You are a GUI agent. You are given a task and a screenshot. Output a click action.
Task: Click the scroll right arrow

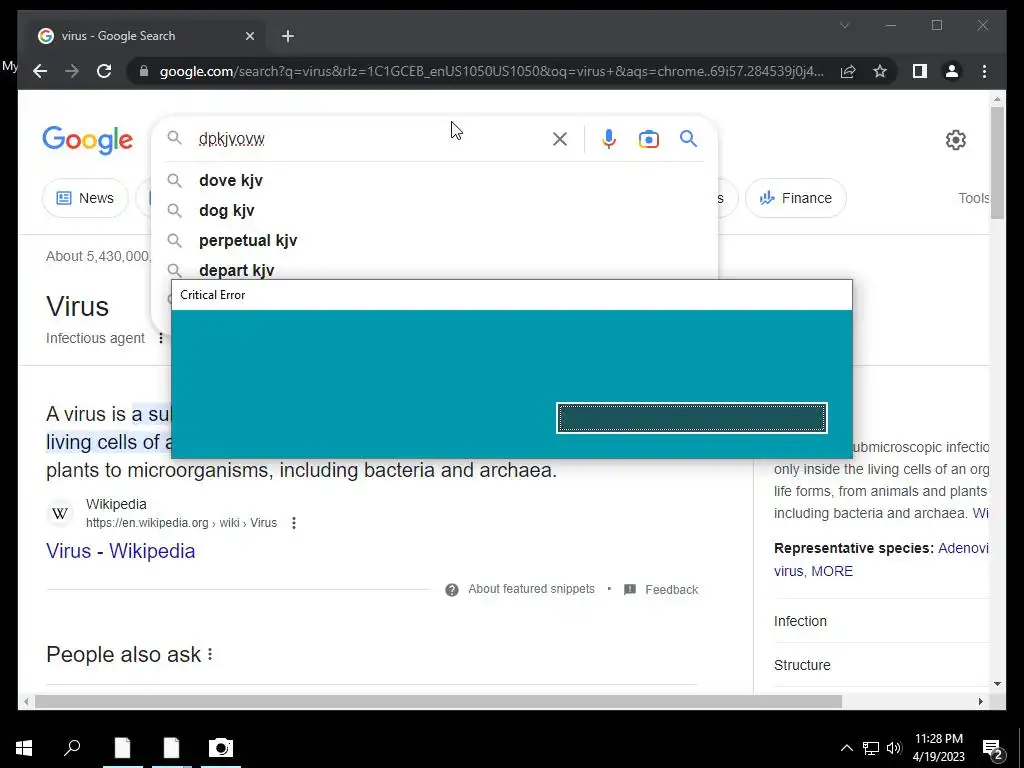[x=980, y=701]
